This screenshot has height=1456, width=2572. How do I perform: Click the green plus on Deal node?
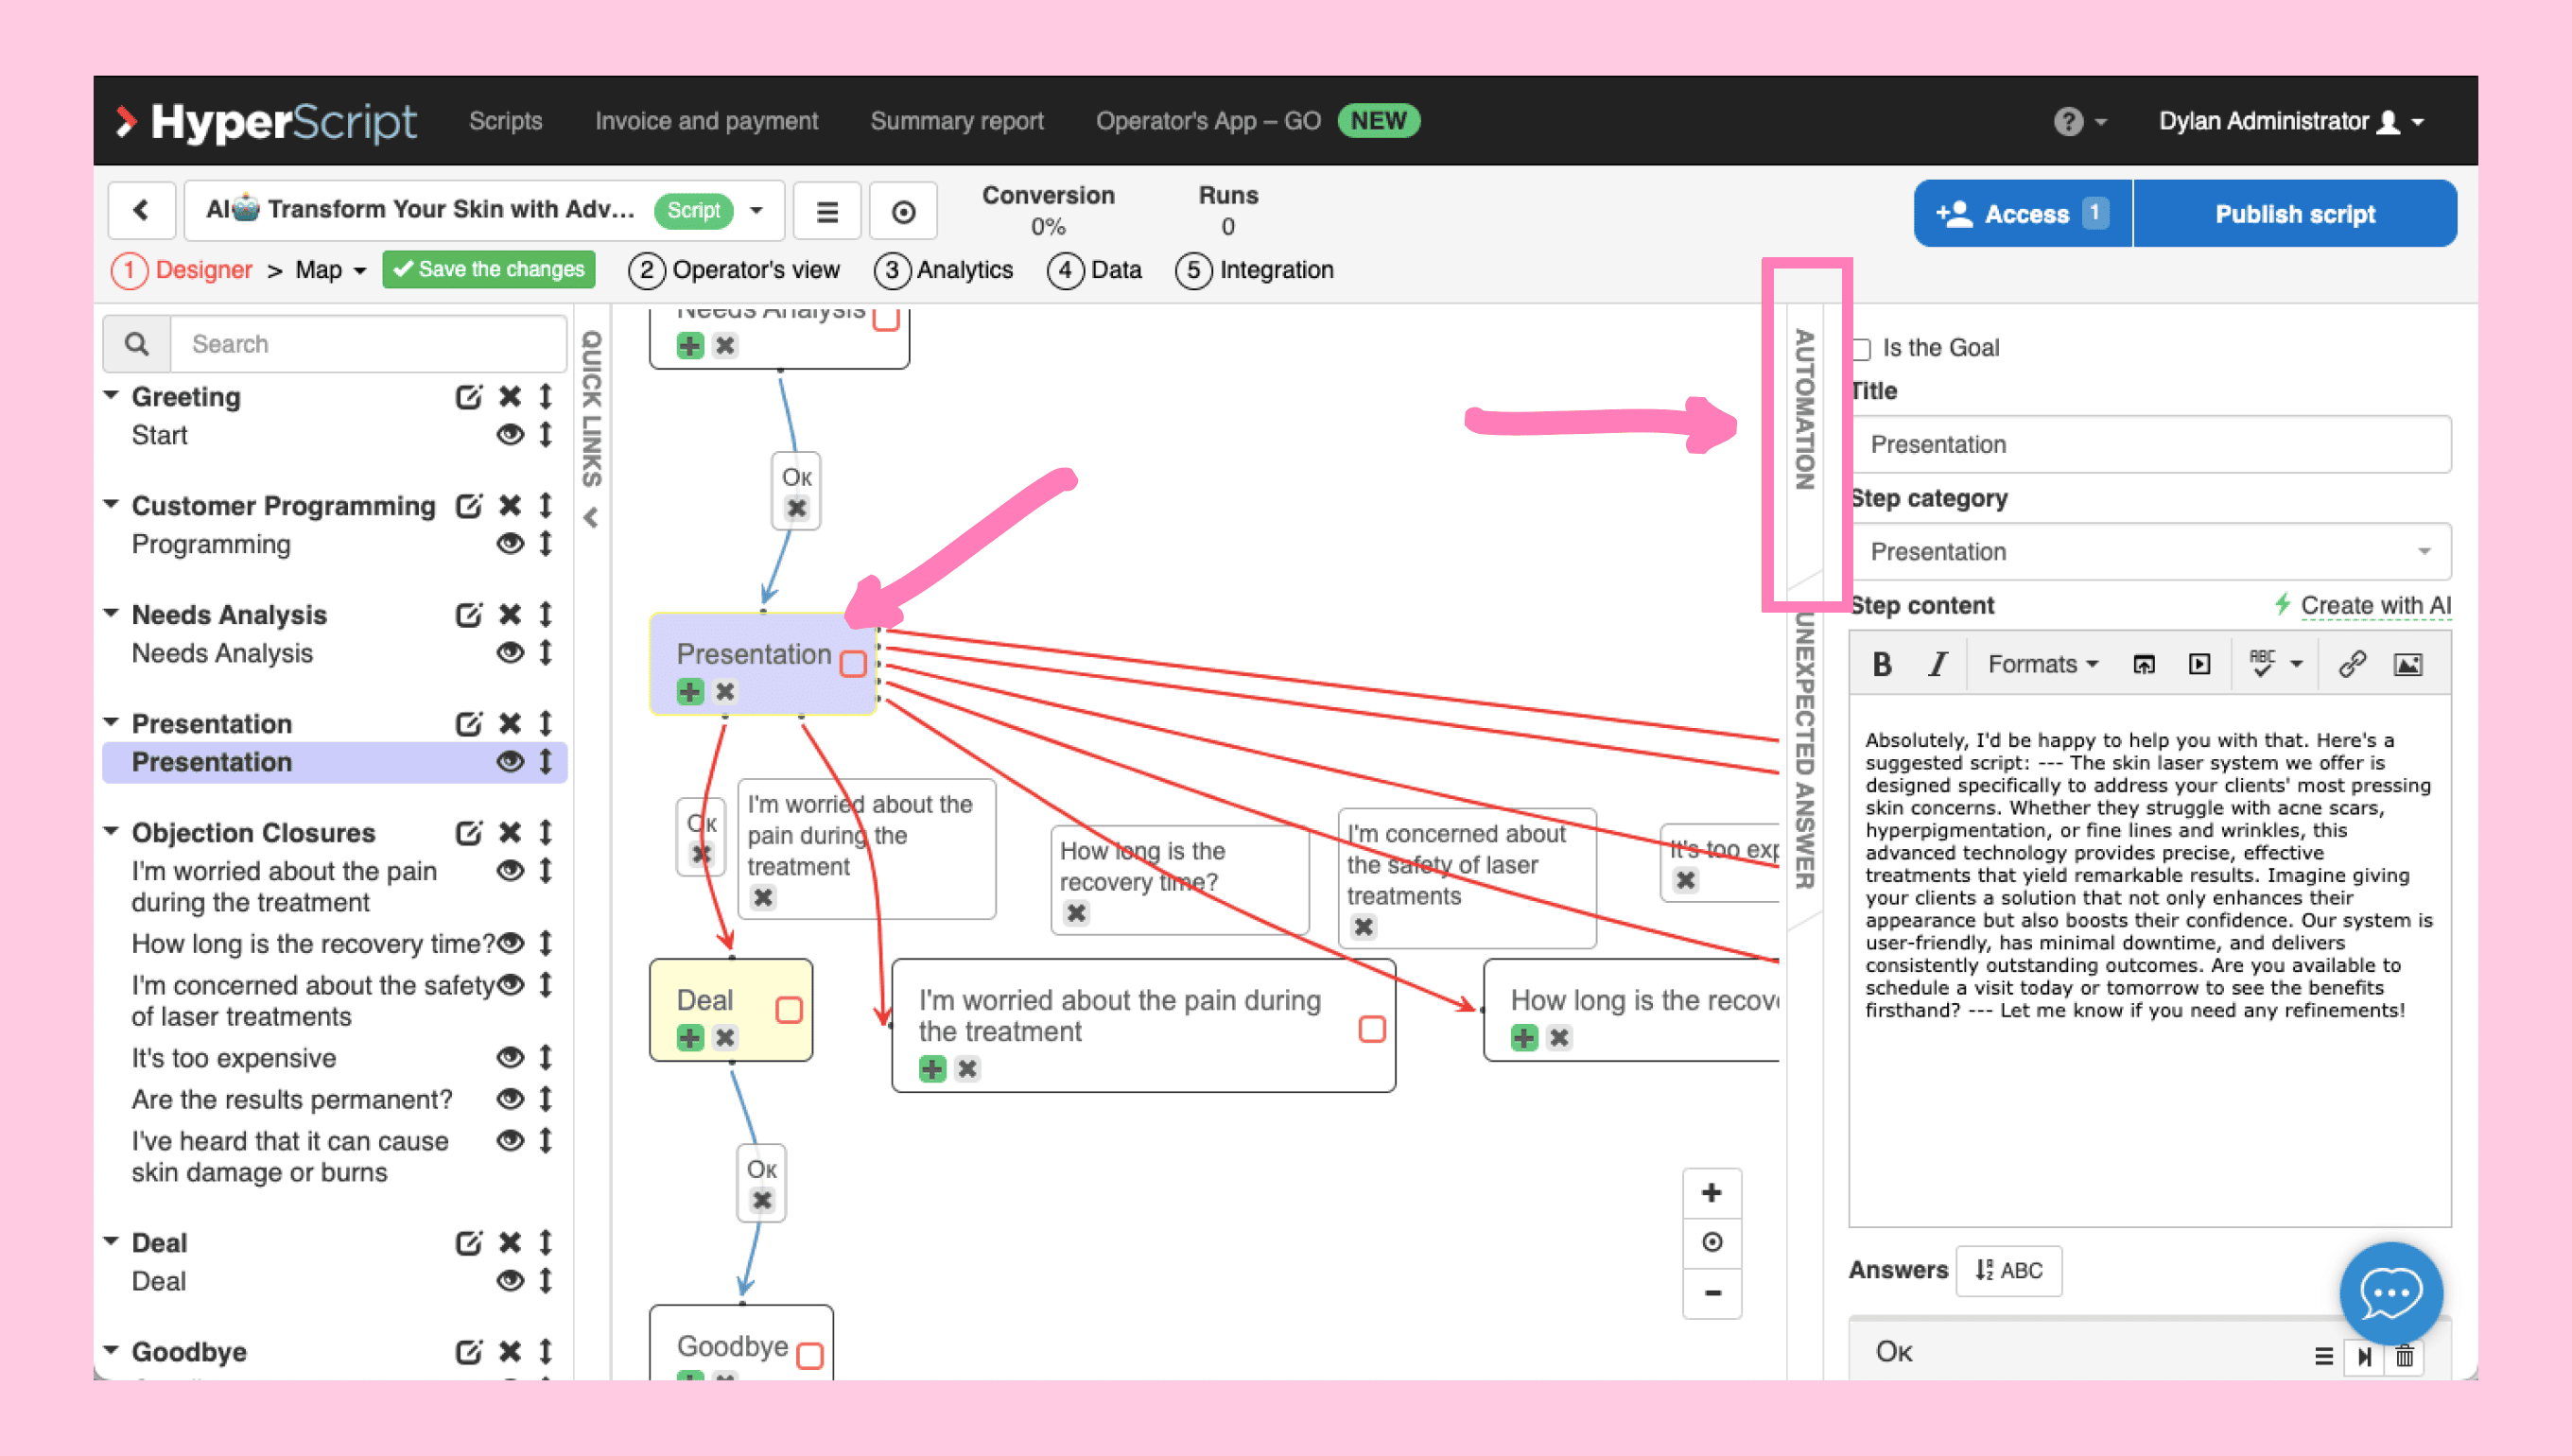[x=690, y=1038]
